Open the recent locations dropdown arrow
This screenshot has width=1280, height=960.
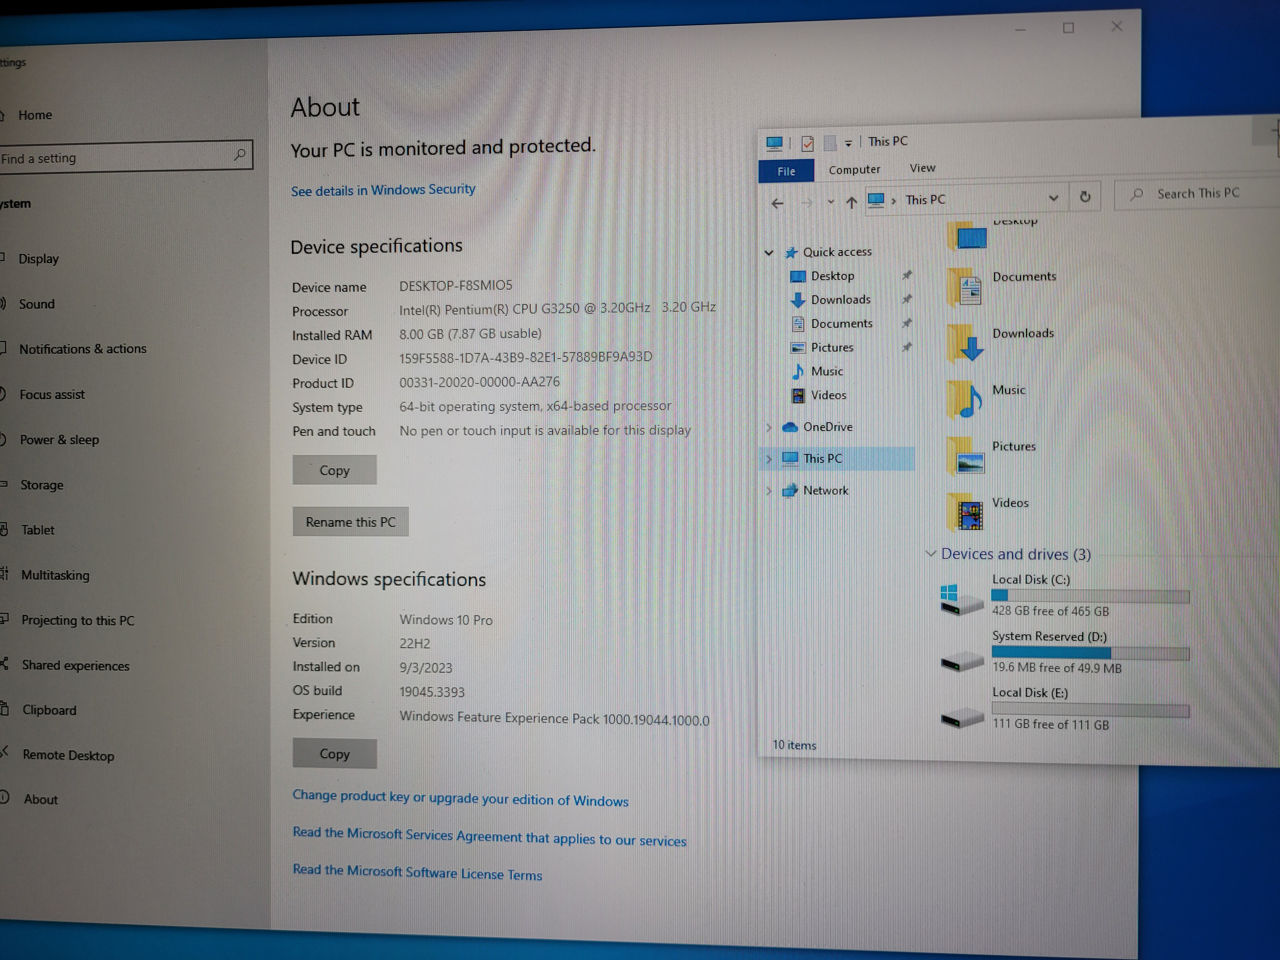point(830,202)
